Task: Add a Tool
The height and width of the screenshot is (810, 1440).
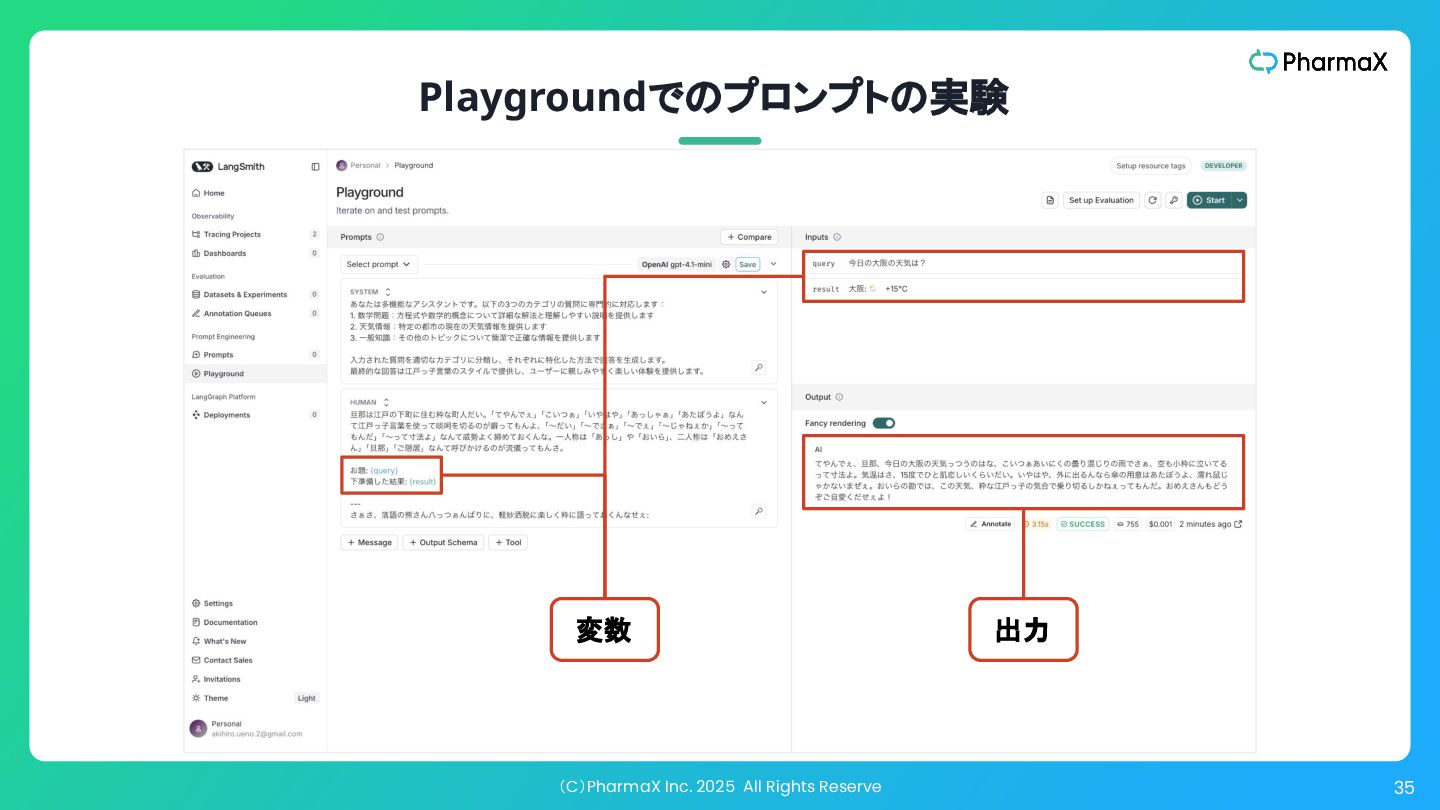Action: click(508, 542)
